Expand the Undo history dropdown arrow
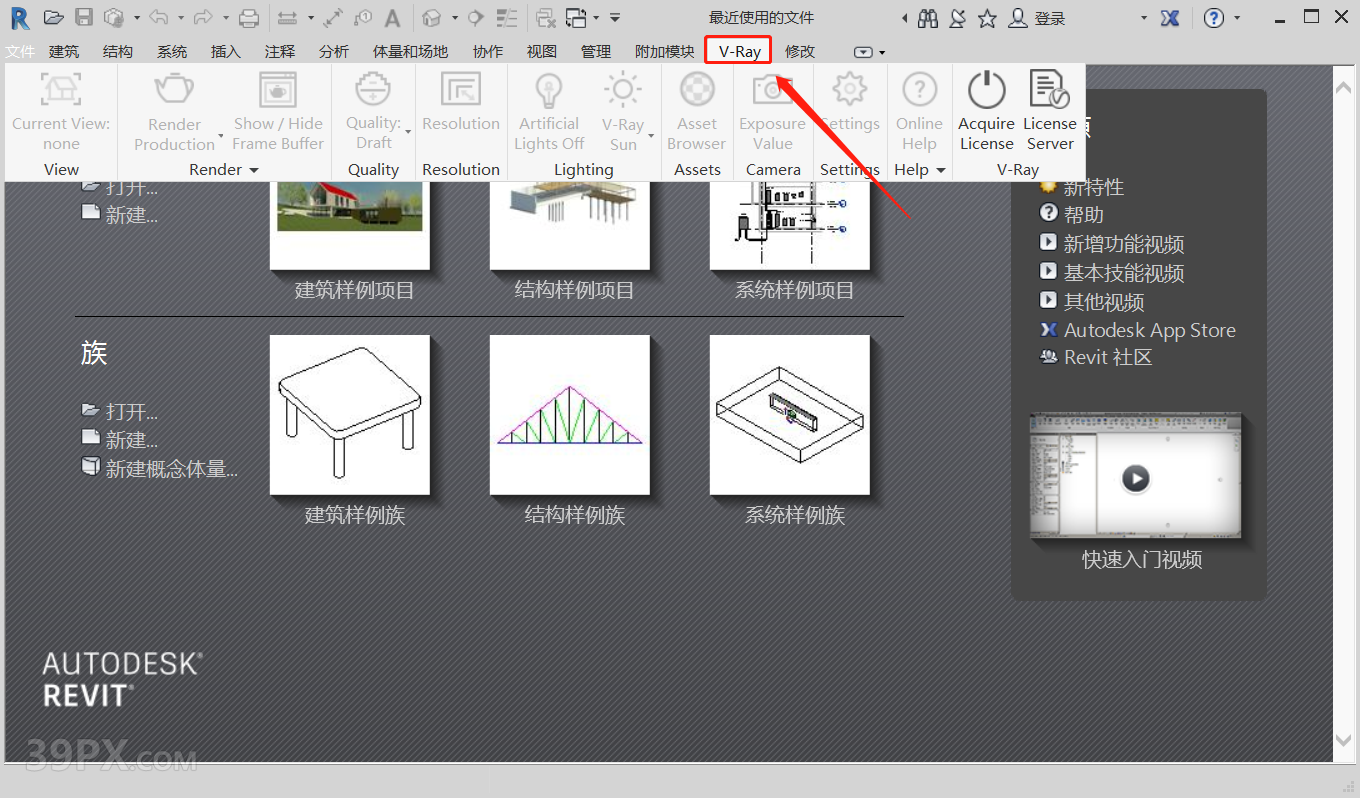The image size is (1360, 798). tap(181, 18)
